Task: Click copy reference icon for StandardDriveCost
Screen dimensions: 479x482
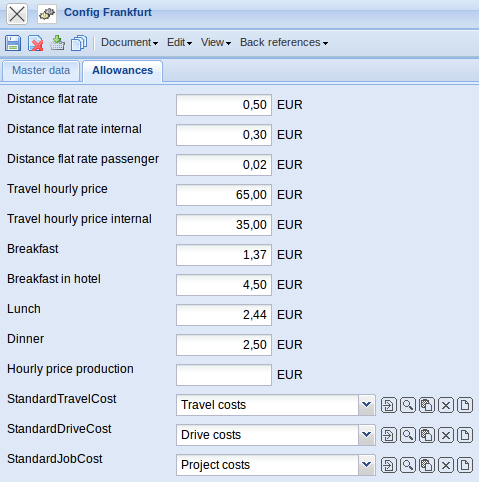Action: (427, 435)
